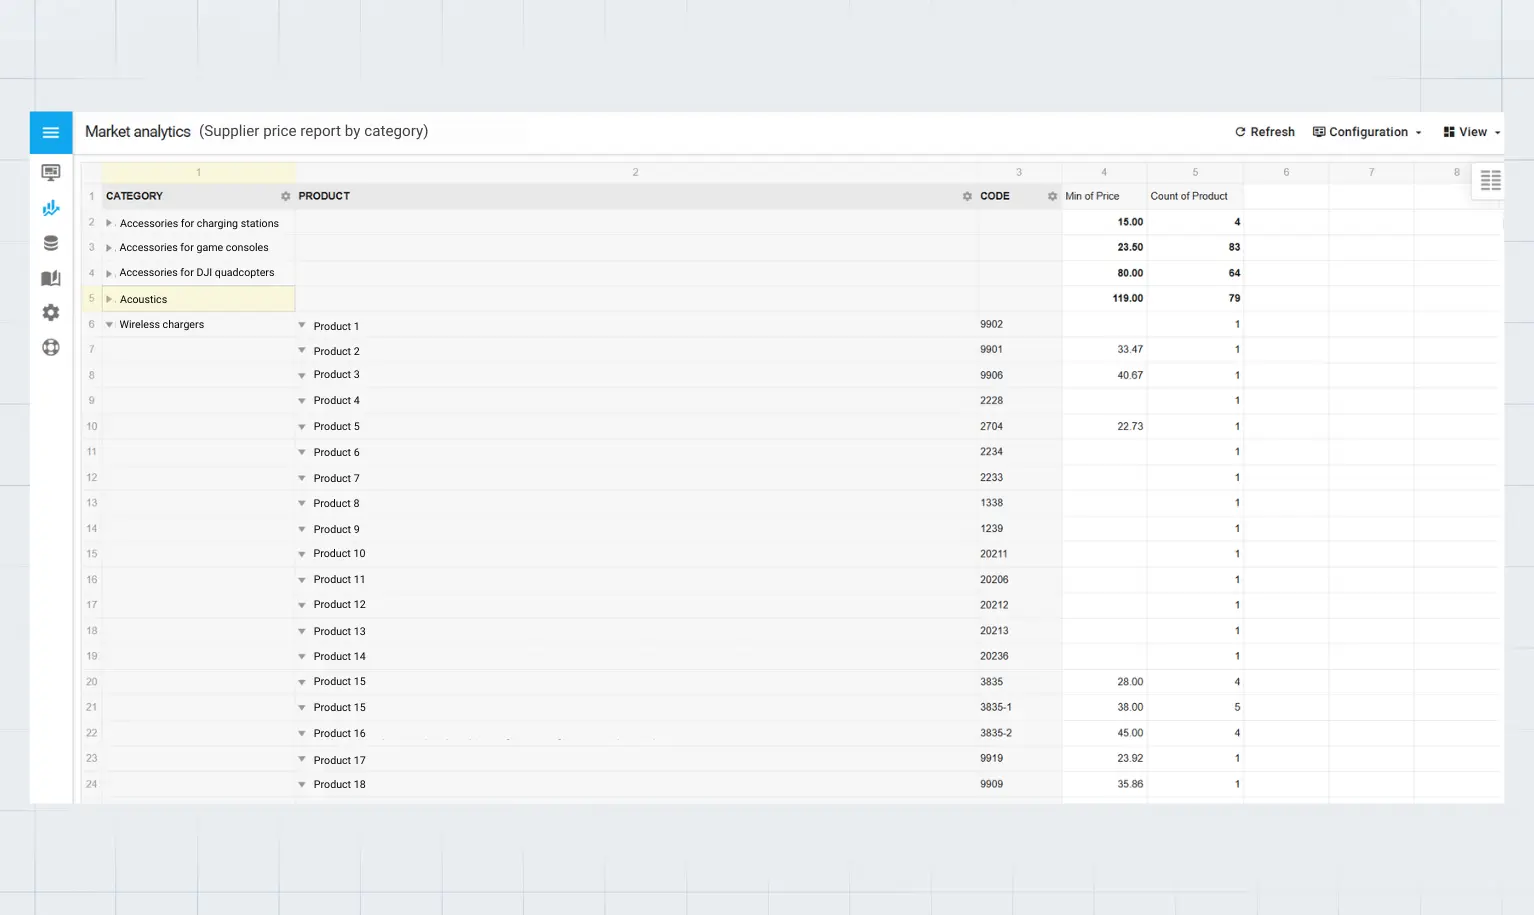
Task: Click the gear icon in CATEGORY header
Action: point(285,197)
